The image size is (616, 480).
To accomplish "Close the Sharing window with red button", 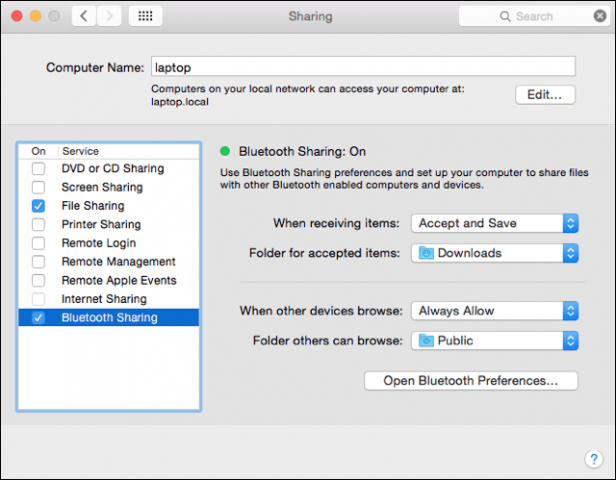I will tap(17, 16).
